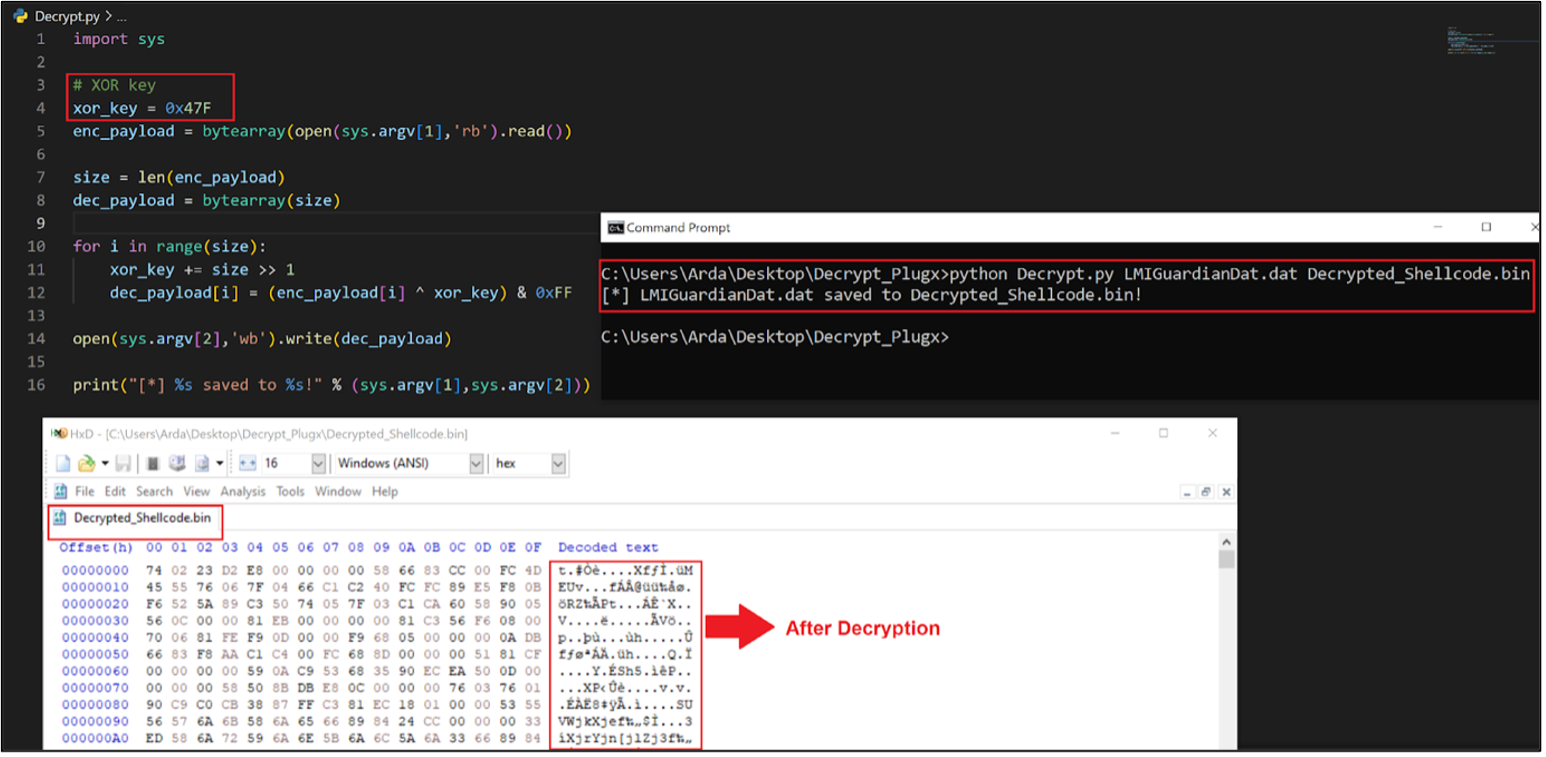The height and width of the screenshot is (757, 1546).
Task: Click the Open disk drive icon
Action: tap(178, 464)
